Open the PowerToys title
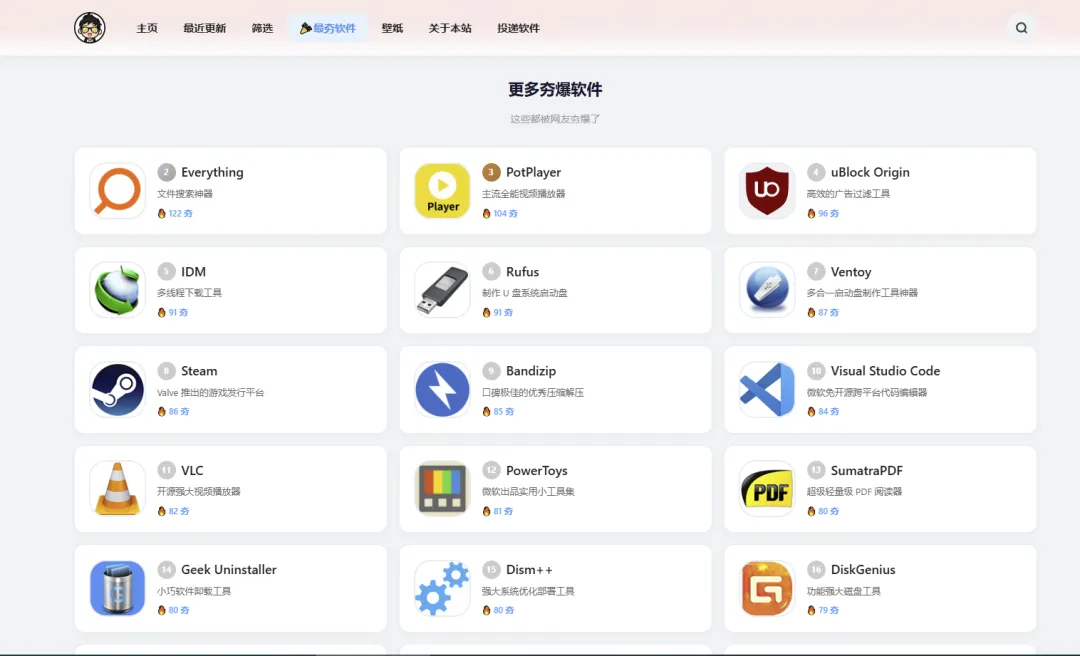 click(x=537, y=471)
